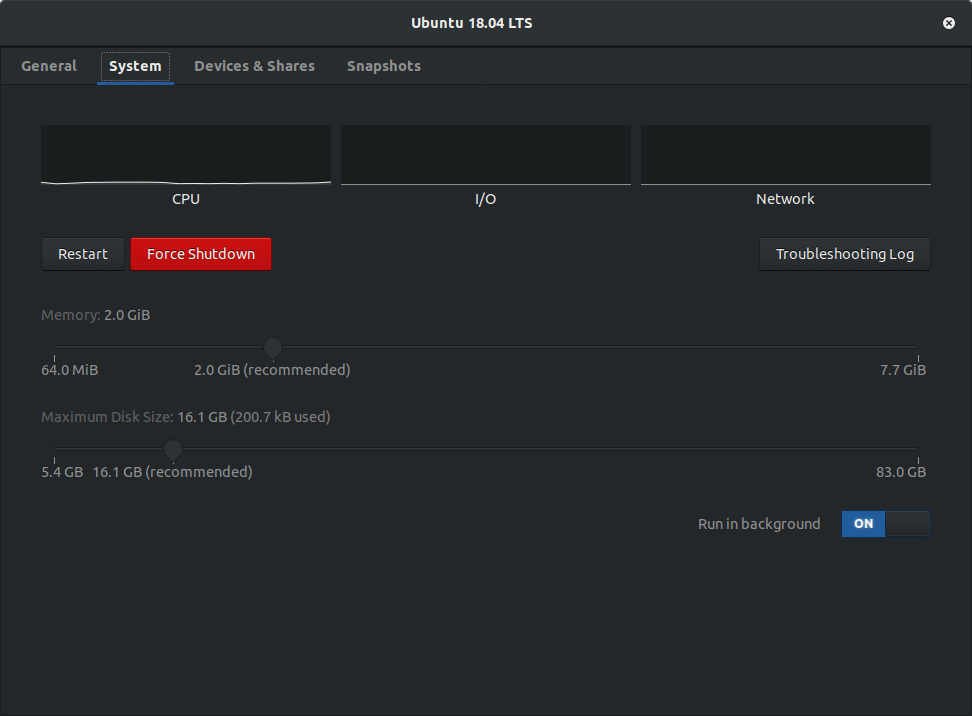The height and width of the screenshot is (716, 972).
Task: Click the red Force Shutdown button
Action: click(x=201, y=254)
